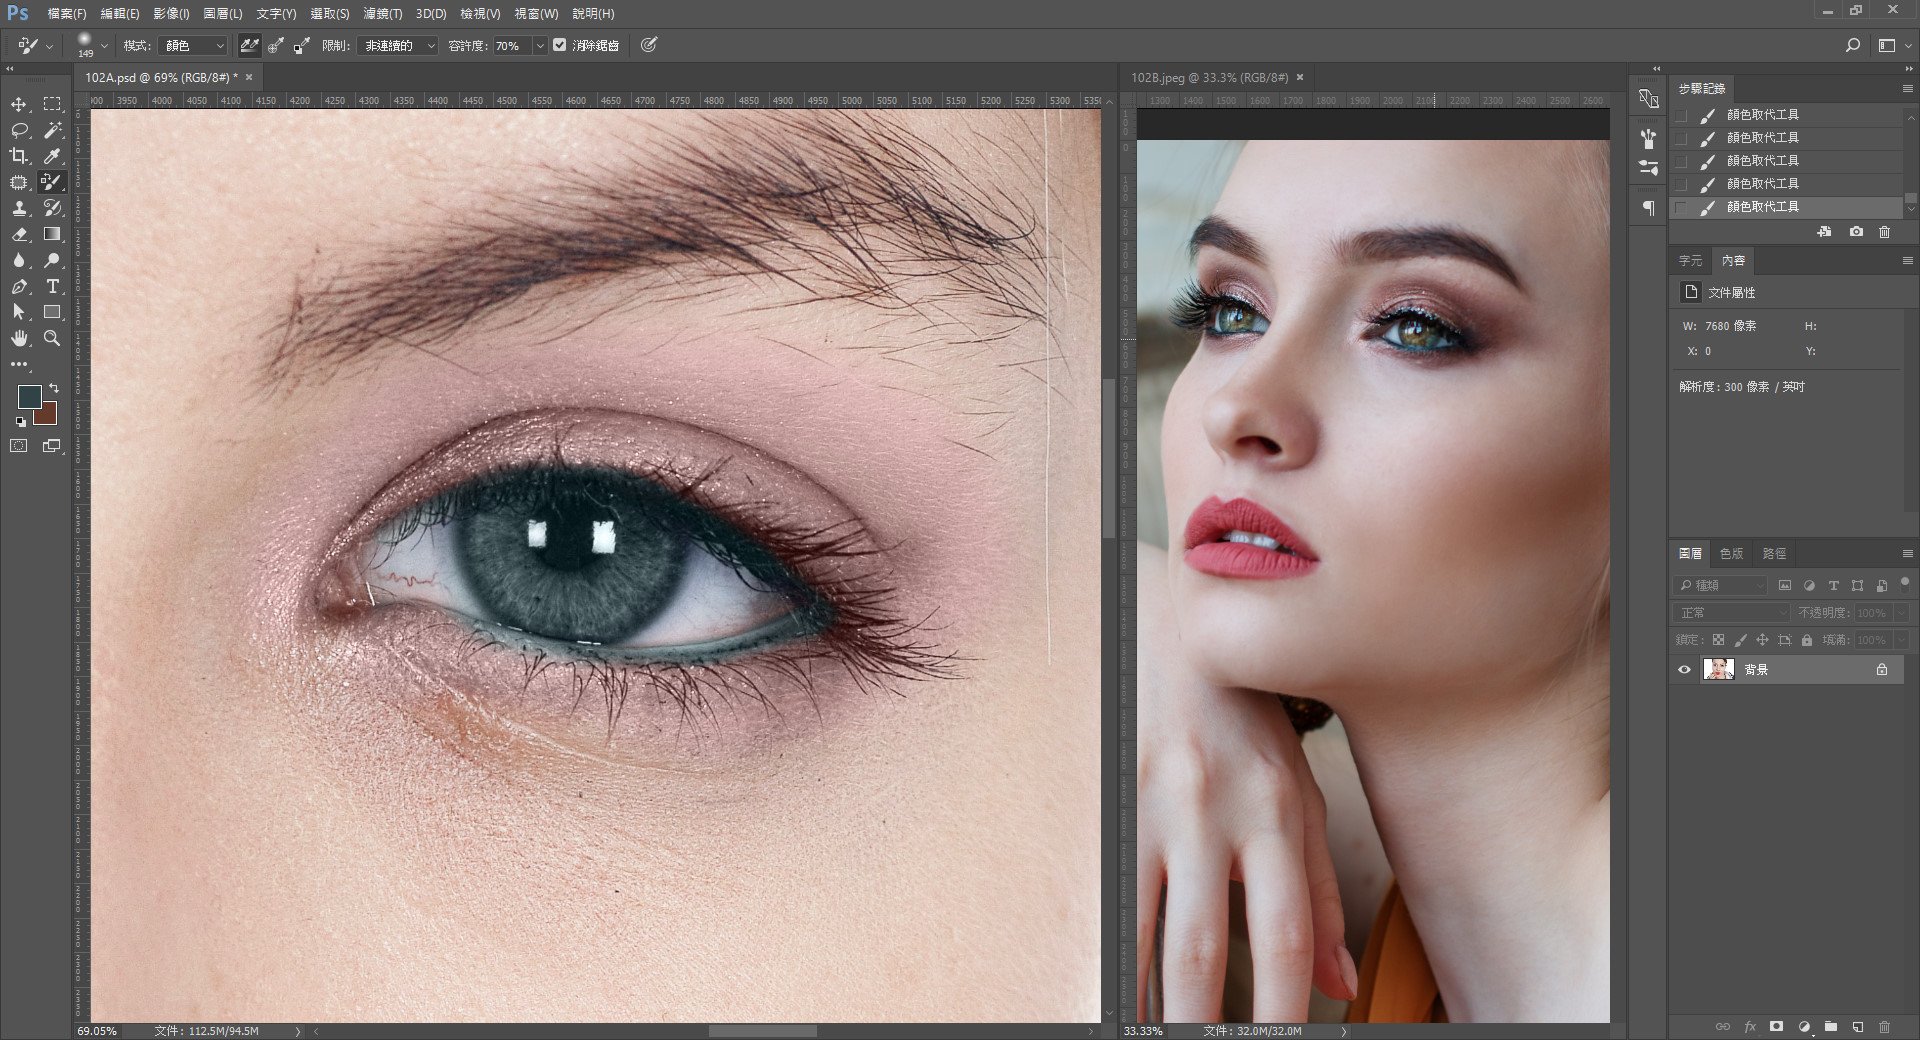The height and width of the screenshot is (1040, 1920).
Task: Select the Horizontal Type tool
Action: coord(52,286)
